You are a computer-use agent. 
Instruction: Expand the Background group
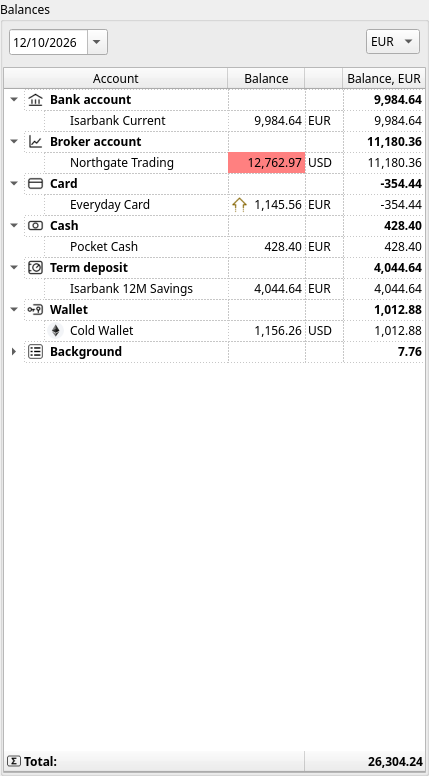[14, 352]
